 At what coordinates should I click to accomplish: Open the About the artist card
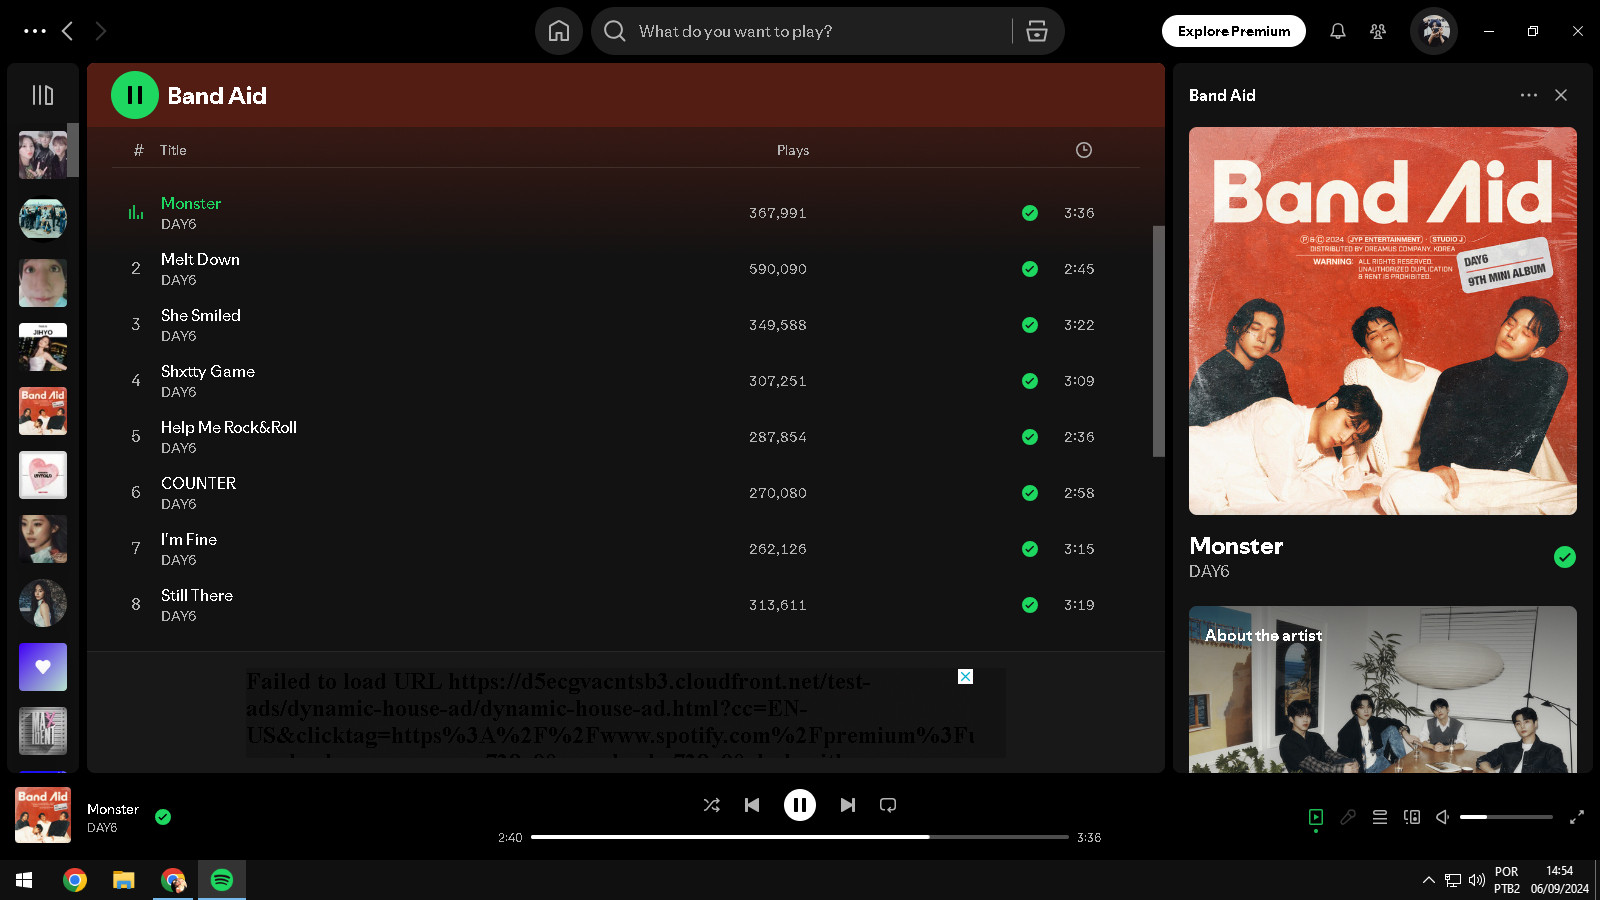(x=1383, y=689)
